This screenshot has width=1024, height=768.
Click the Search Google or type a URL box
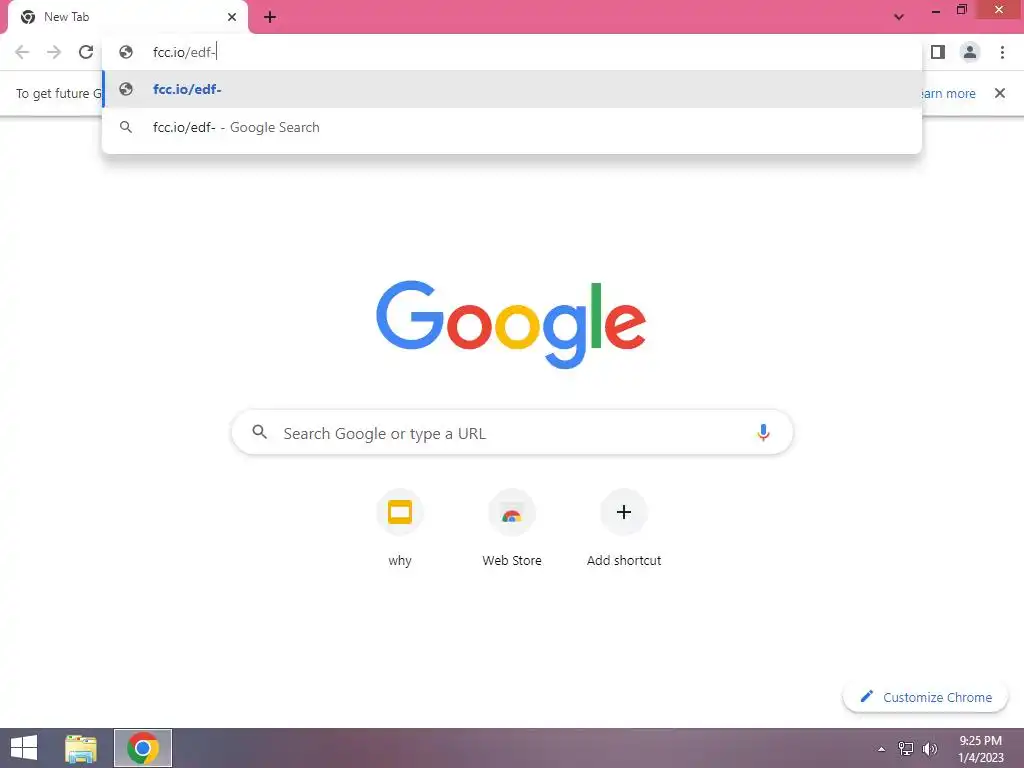(512, 432)
